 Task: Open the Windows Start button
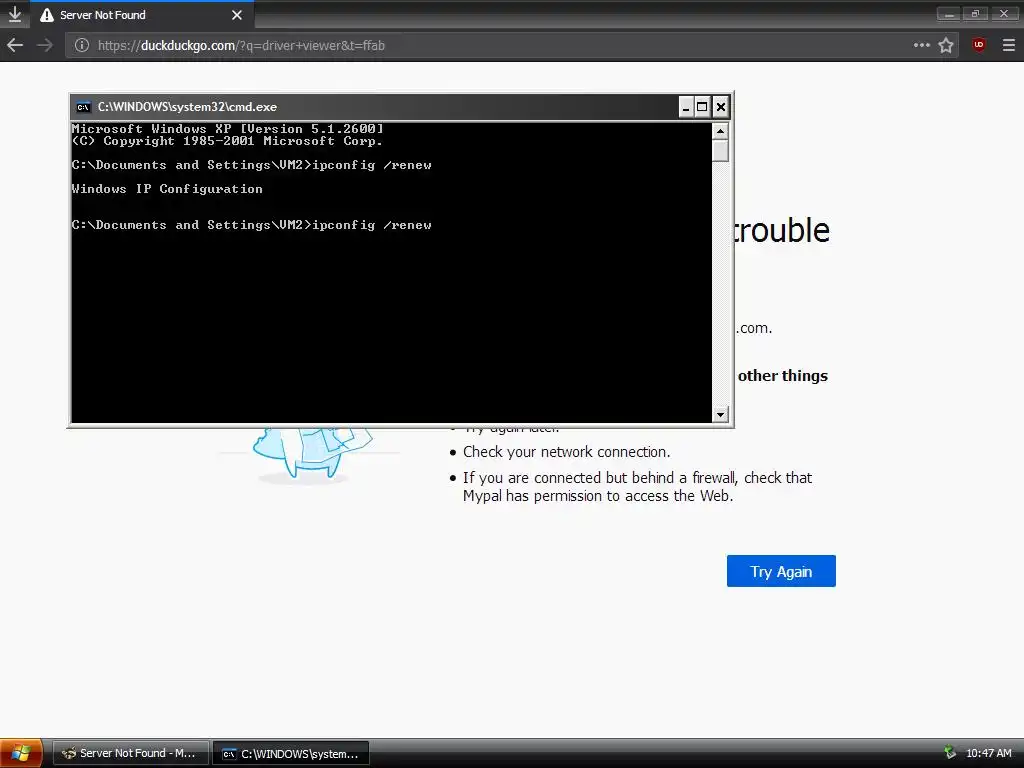coord(21,754)
